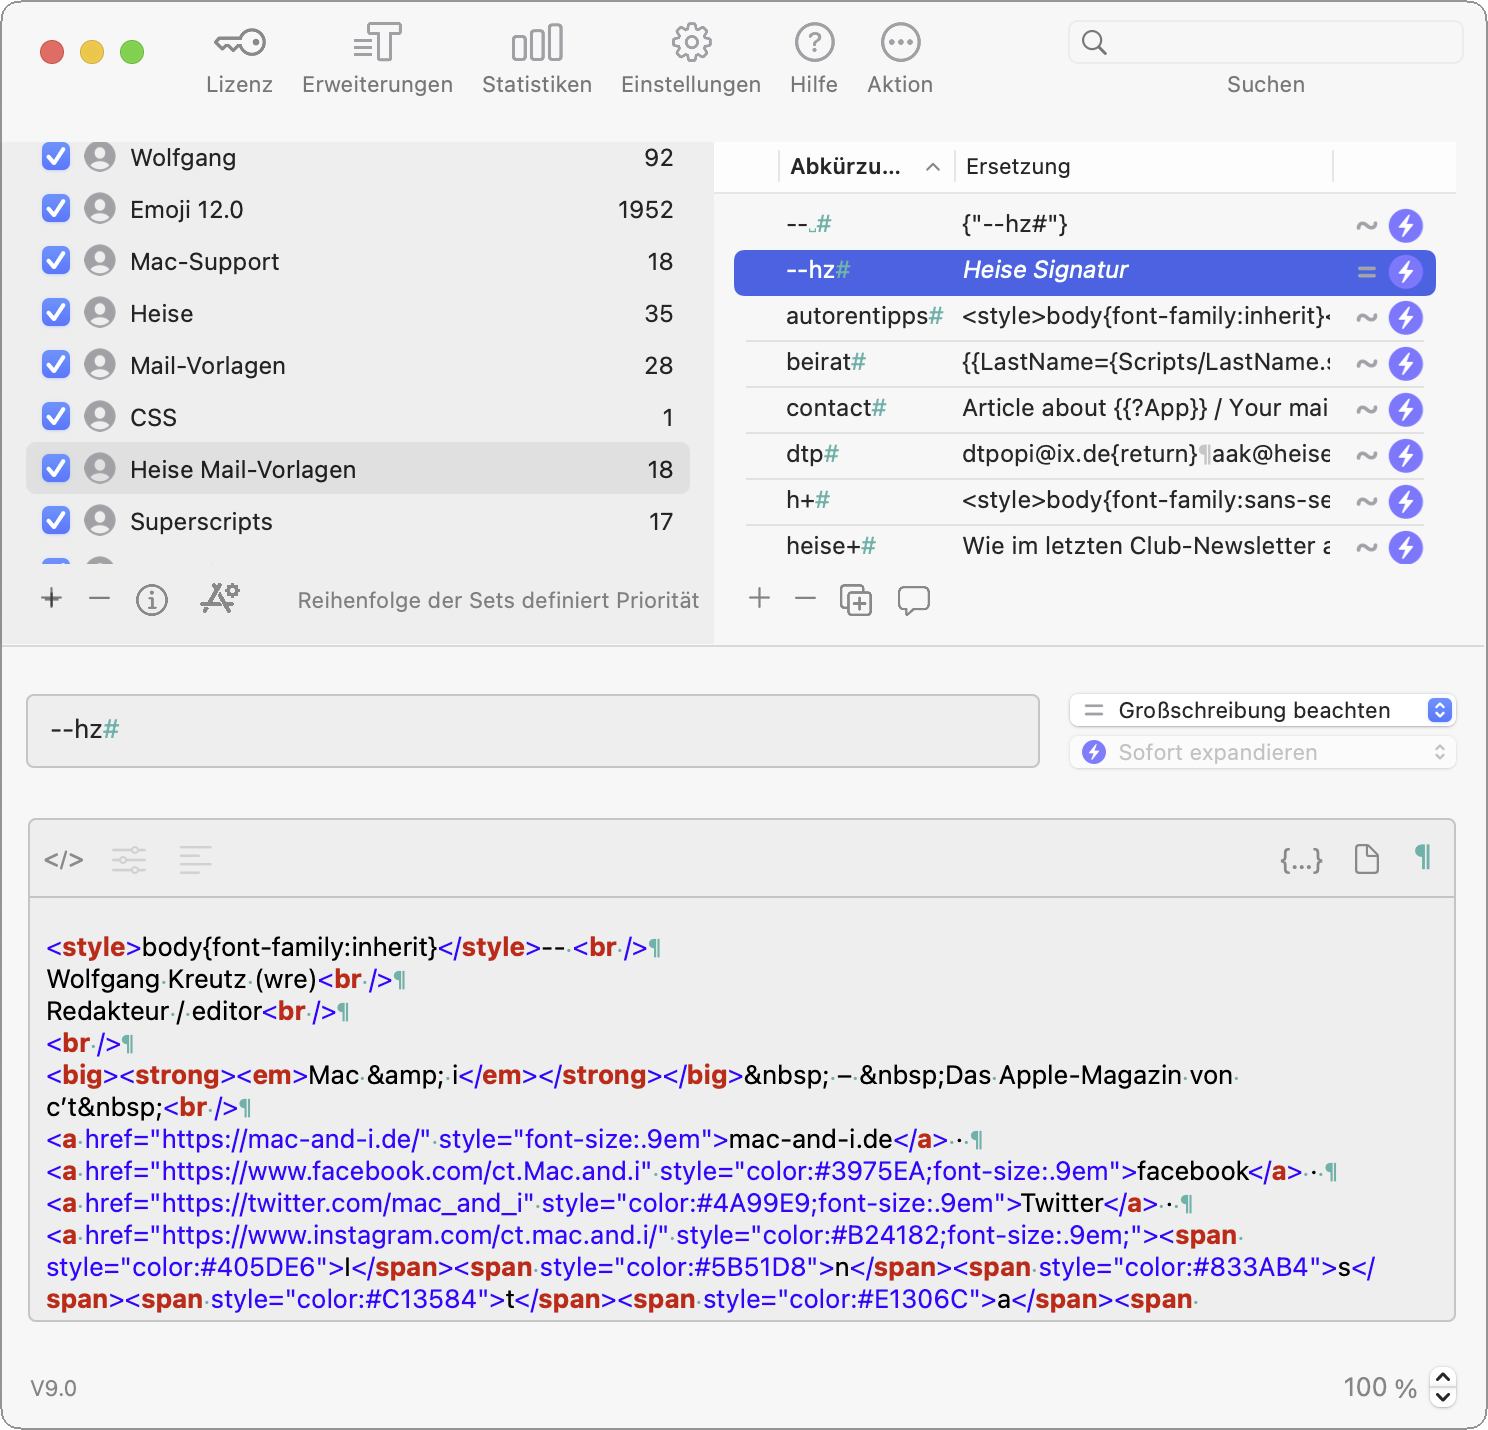This screenshot has width=1488, height=1430.
Task: Click the duplicate snippet icon
Action: (856, 600)
